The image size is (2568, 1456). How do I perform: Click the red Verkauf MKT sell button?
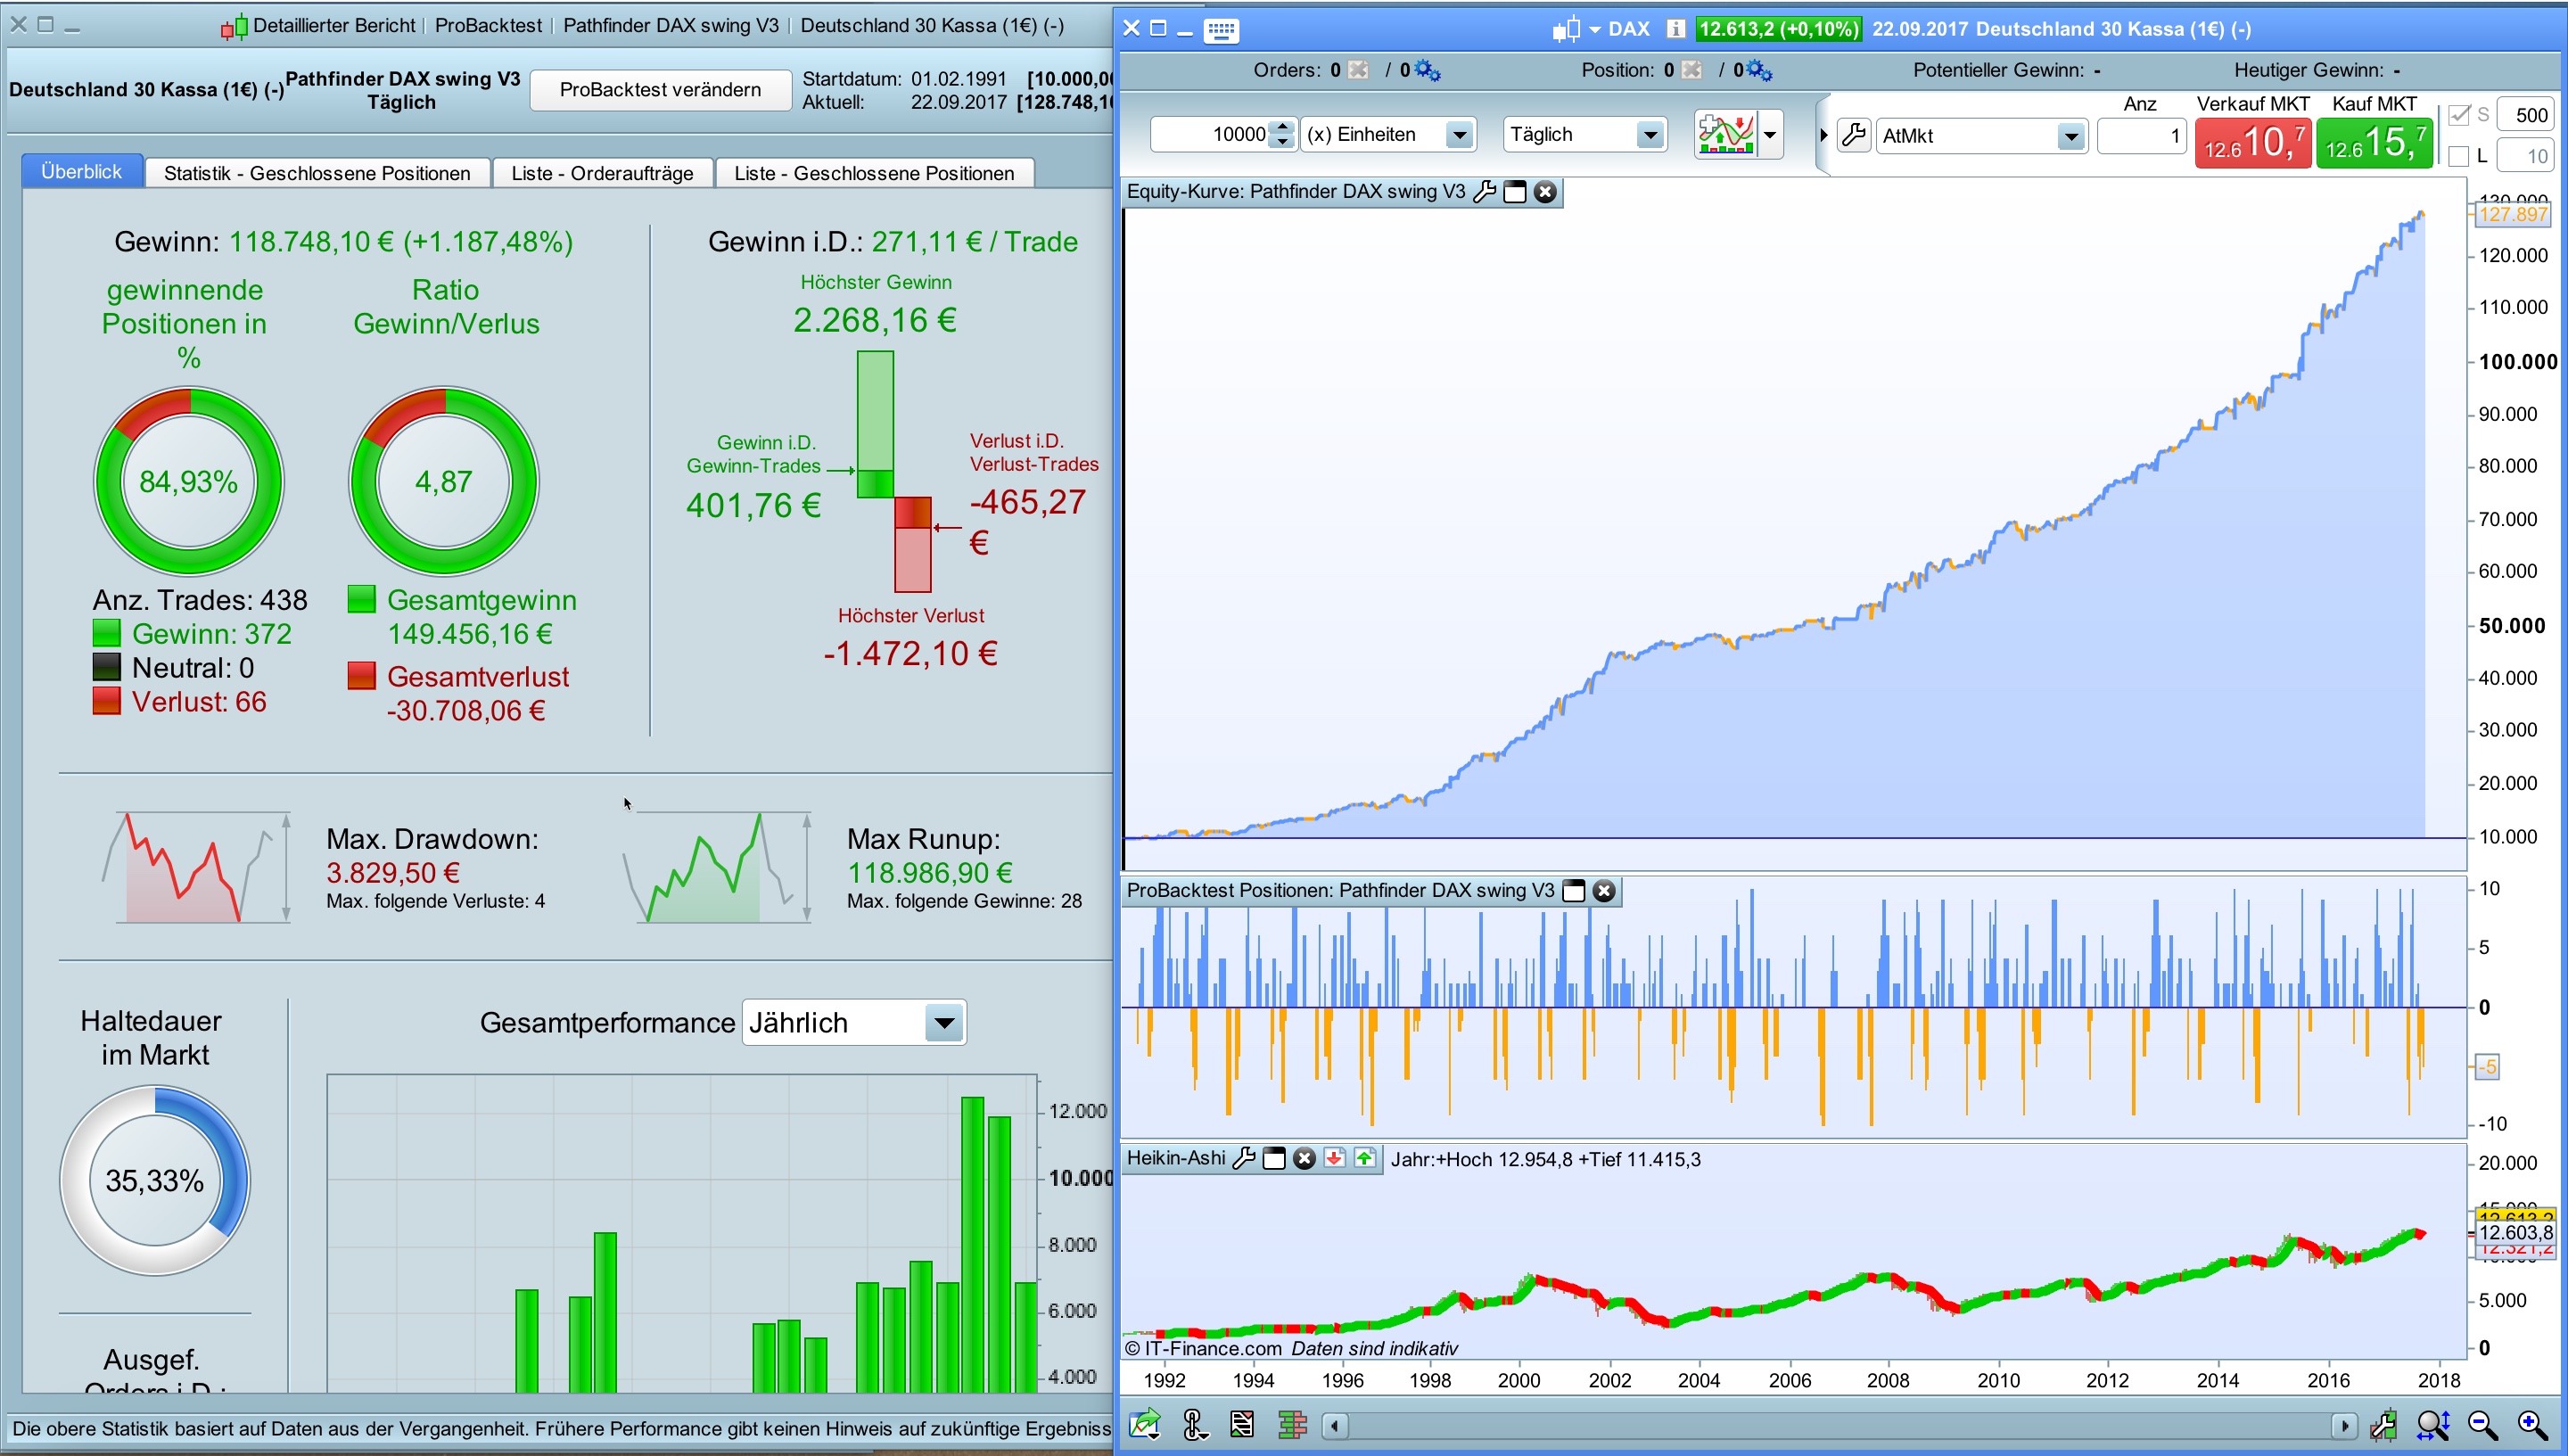2252,142
